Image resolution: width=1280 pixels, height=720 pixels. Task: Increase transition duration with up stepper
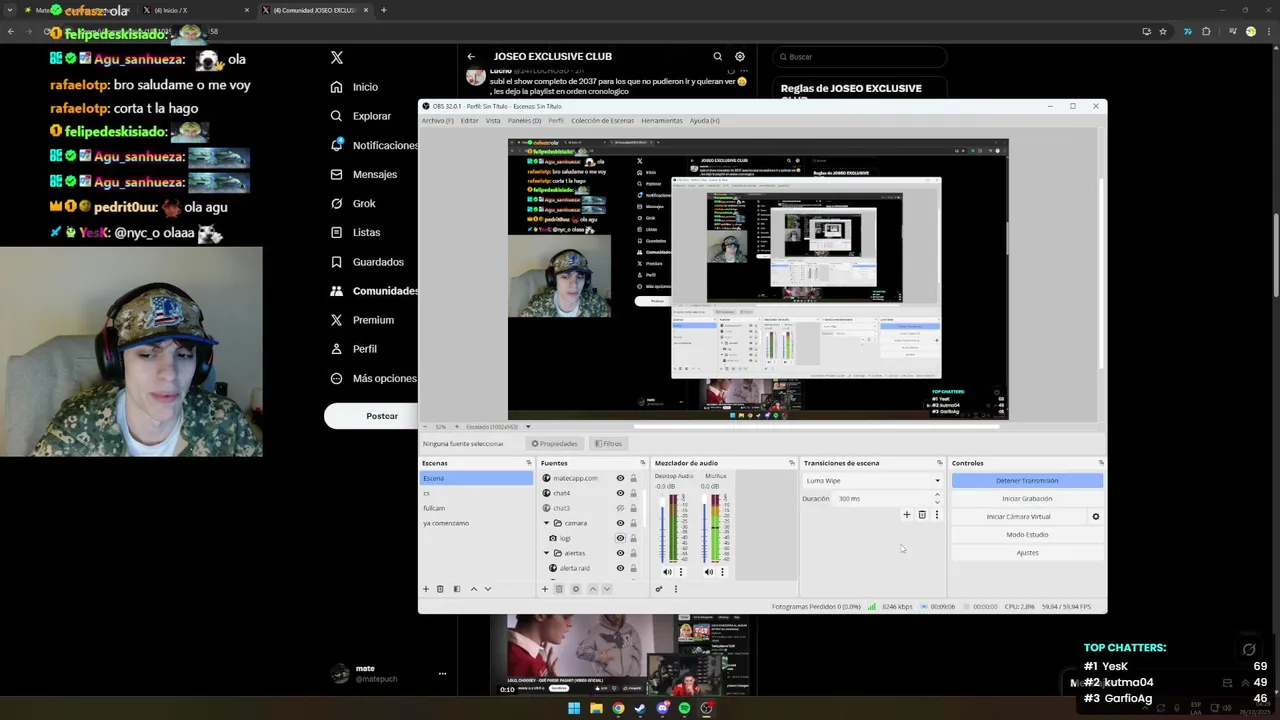(x=937, y=495)
